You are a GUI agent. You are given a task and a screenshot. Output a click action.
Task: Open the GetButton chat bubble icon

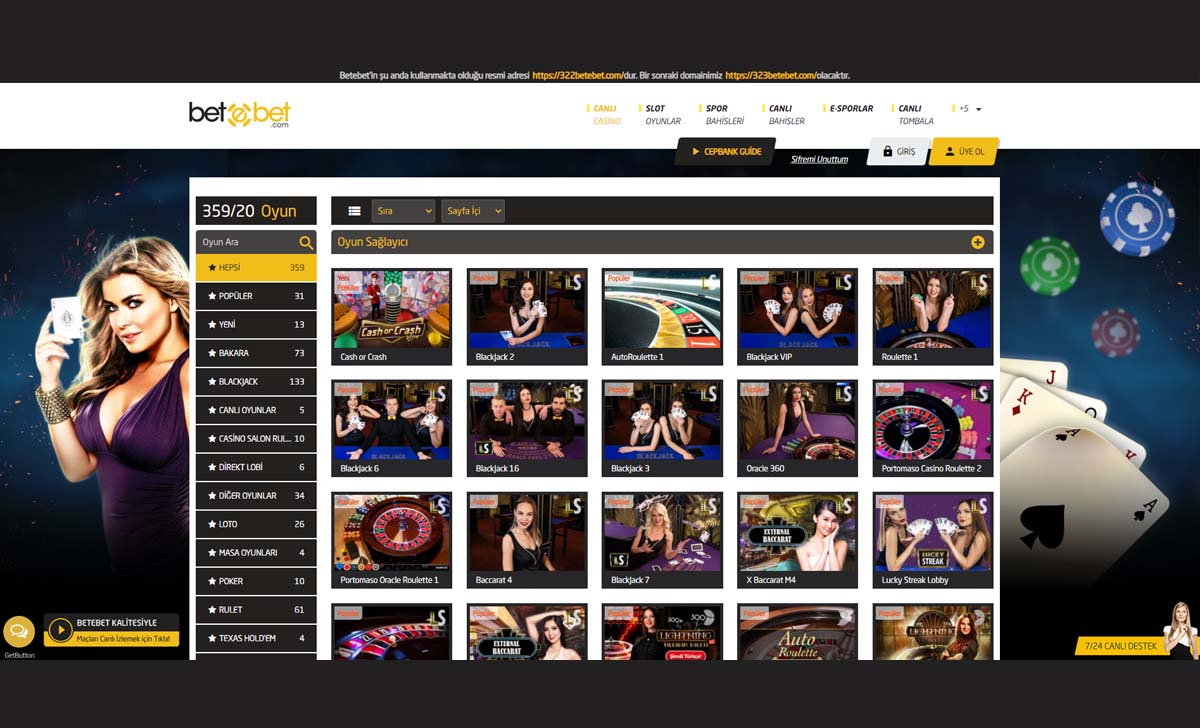pos(19,631)
